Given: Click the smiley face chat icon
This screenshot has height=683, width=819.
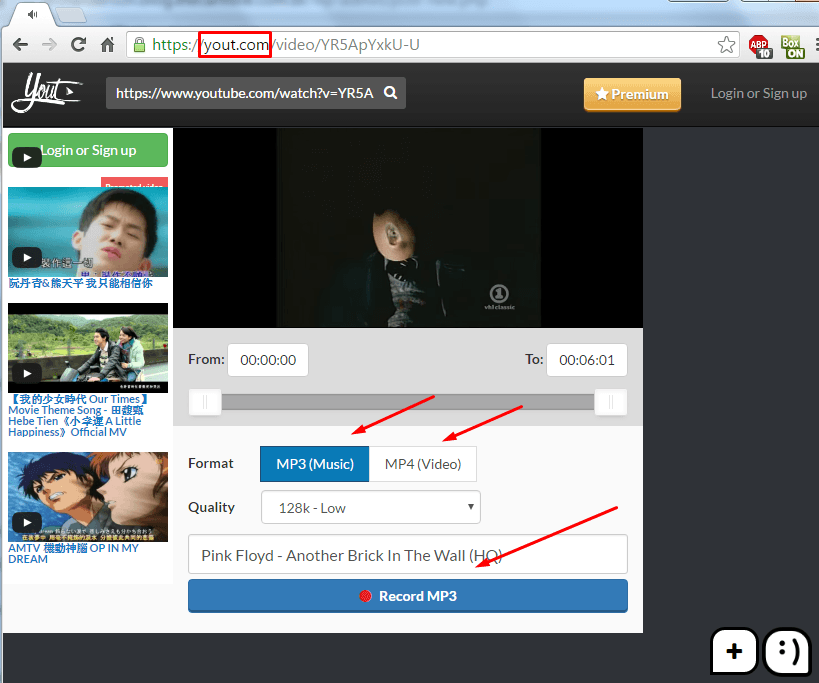Looking at the screenshot, I should point(788,651).
